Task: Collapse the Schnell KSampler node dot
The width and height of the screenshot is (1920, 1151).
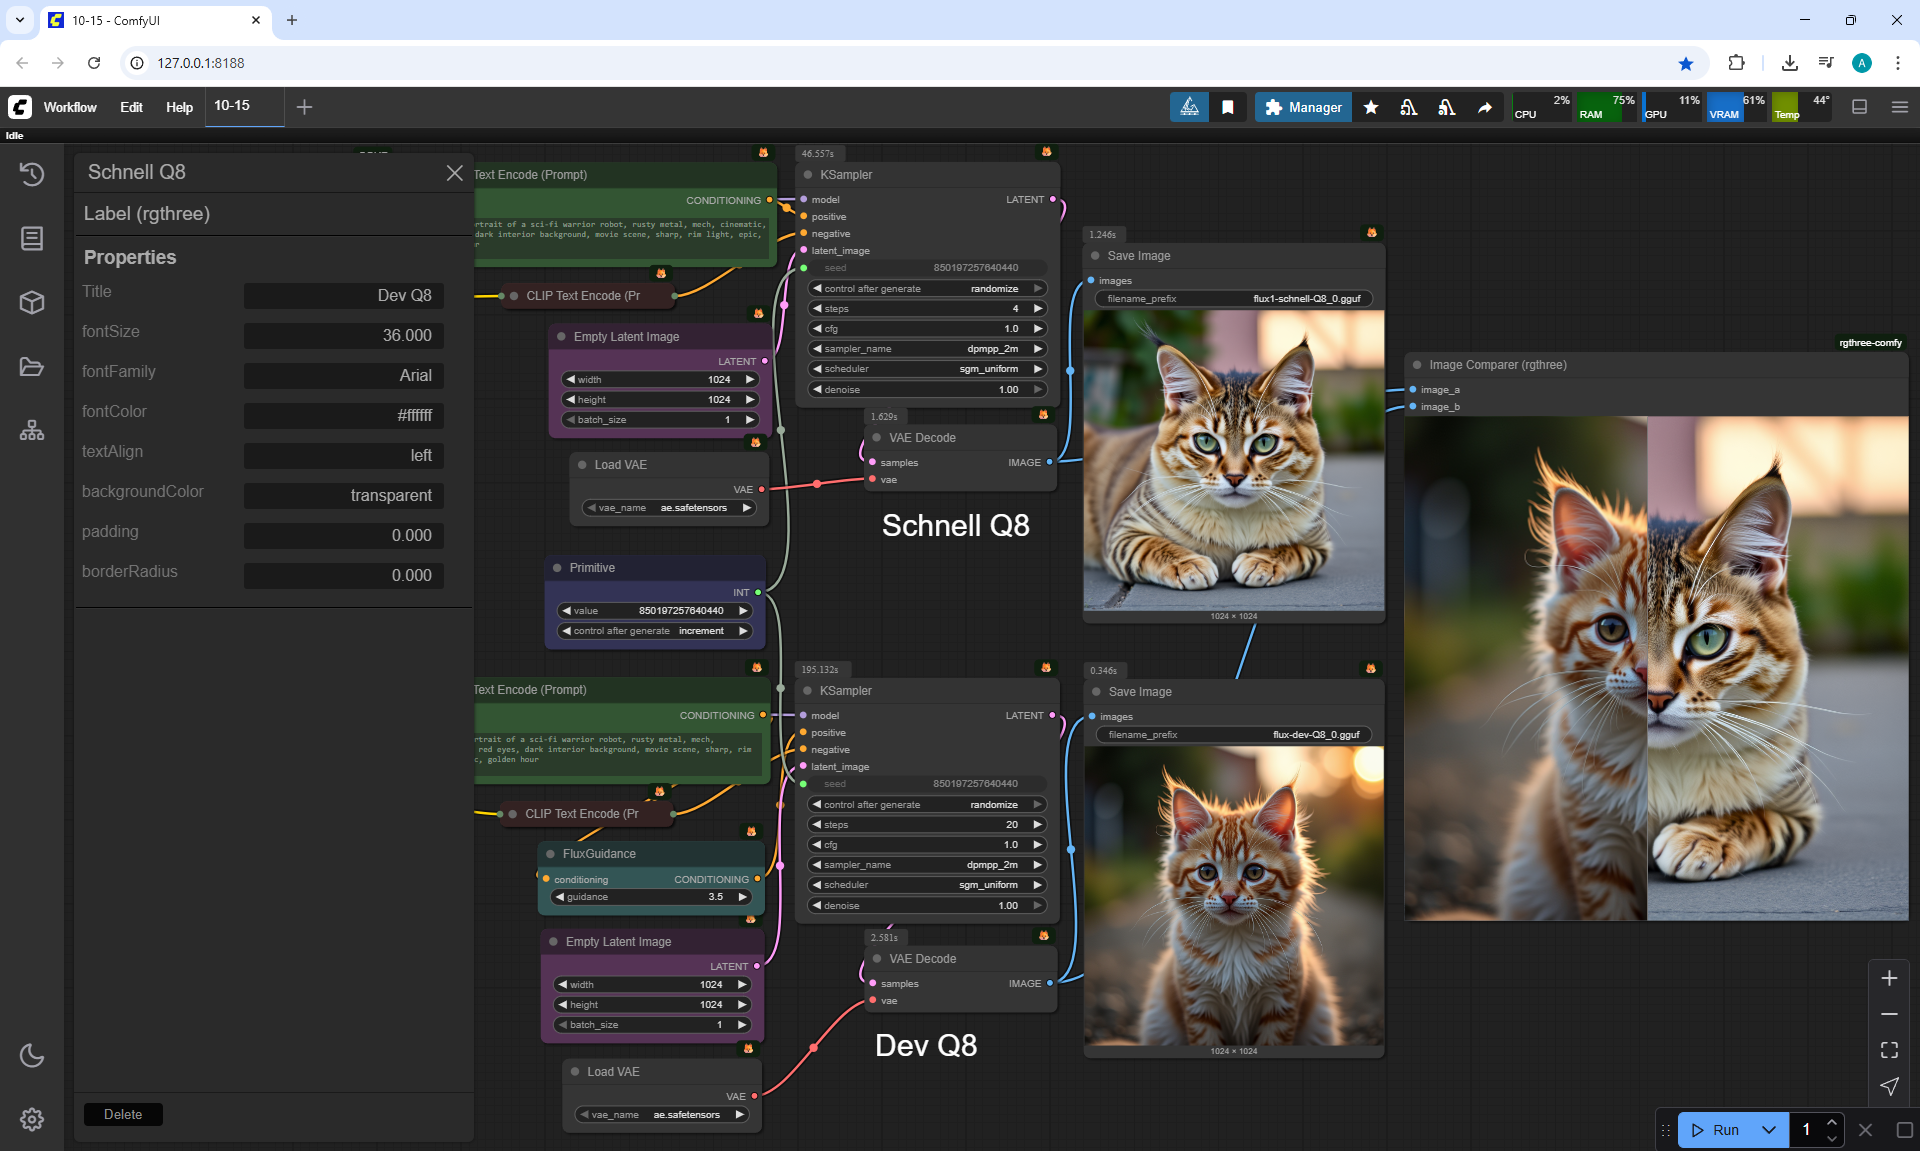Action: point(808,175)
